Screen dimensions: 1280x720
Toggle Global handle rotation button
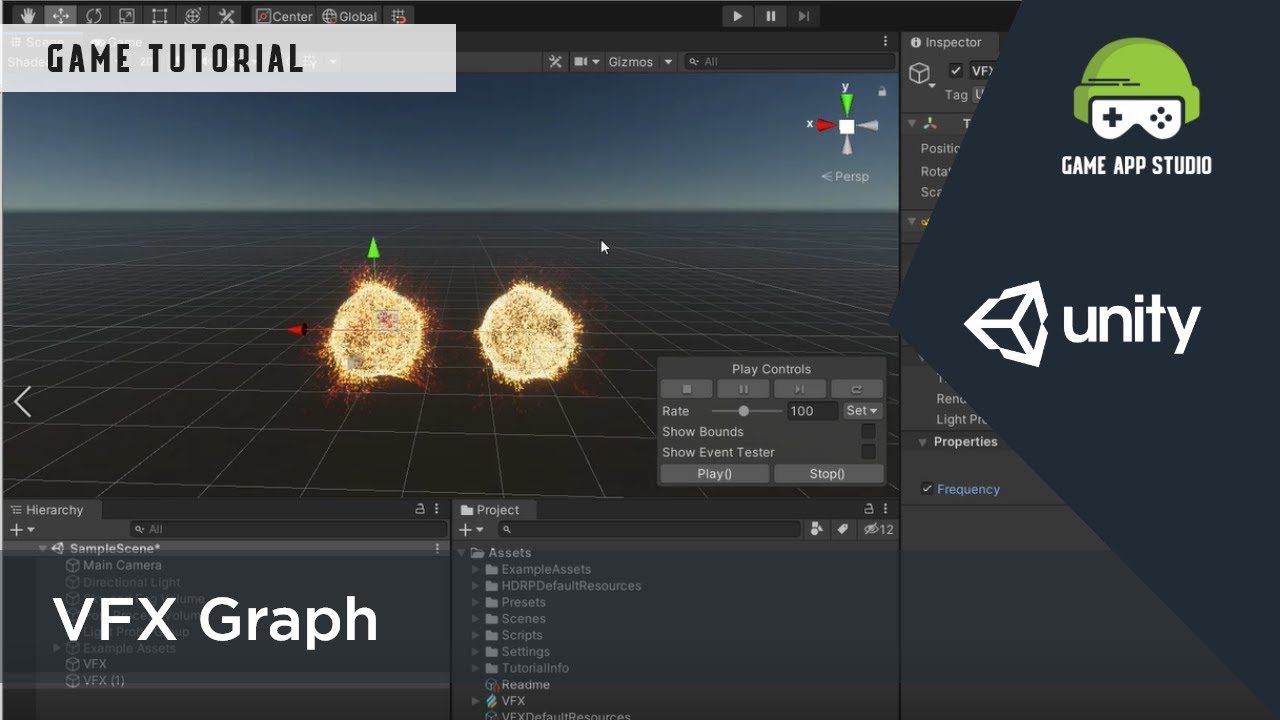pyautogui.click(x=349, y=16)
